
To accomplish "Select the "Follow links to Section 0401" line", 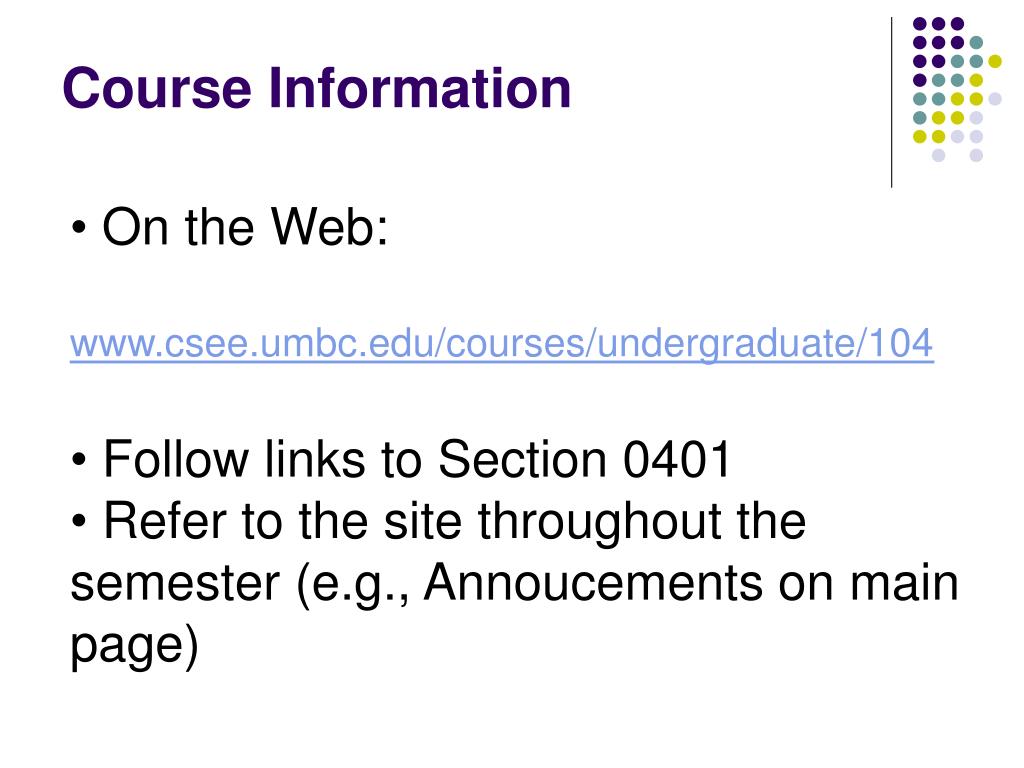I will click(417, 459).
